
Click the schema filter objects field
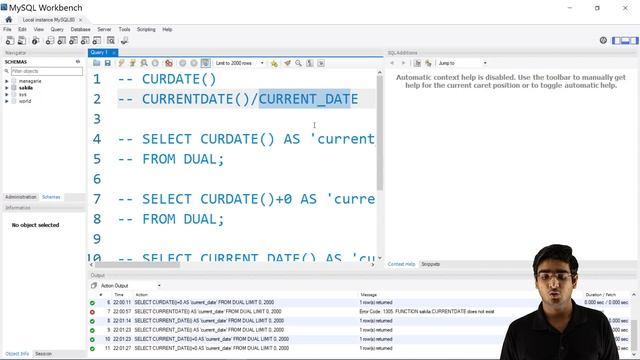click(46, 71)
